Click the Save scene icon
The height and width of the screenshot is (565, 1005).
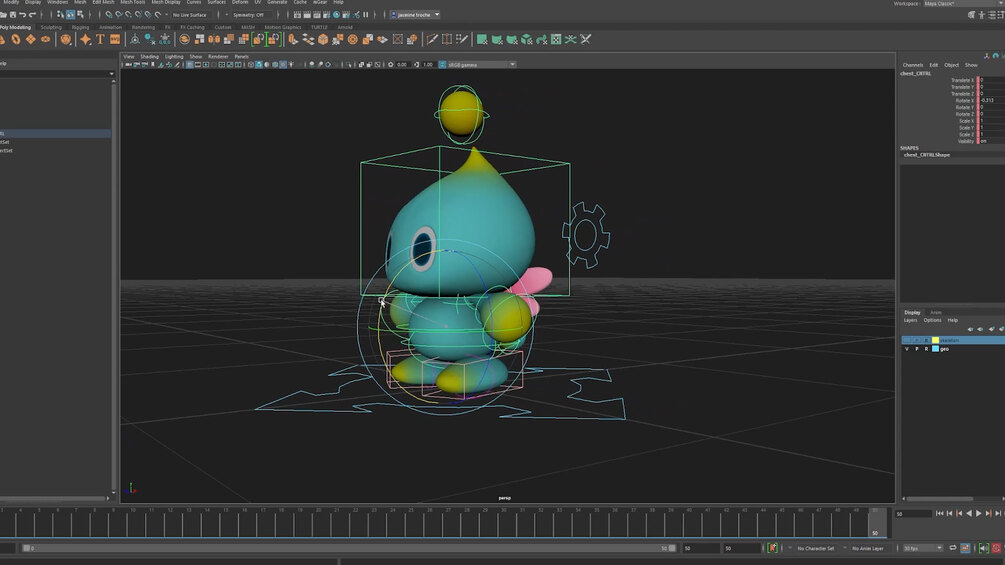coord(13,15)
